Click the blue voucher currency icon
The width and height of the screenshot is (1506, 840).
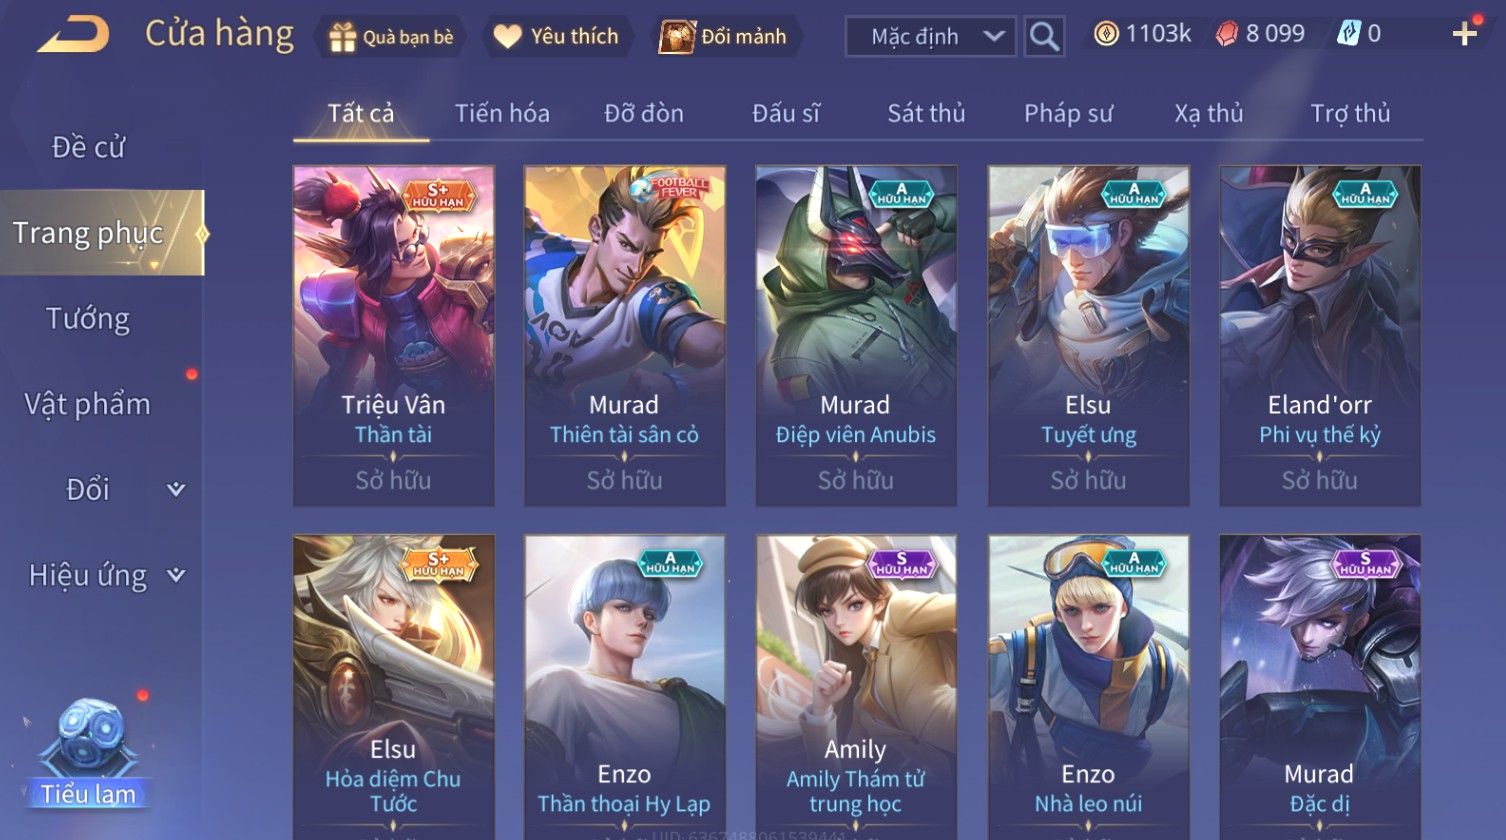pos(1348,35)
